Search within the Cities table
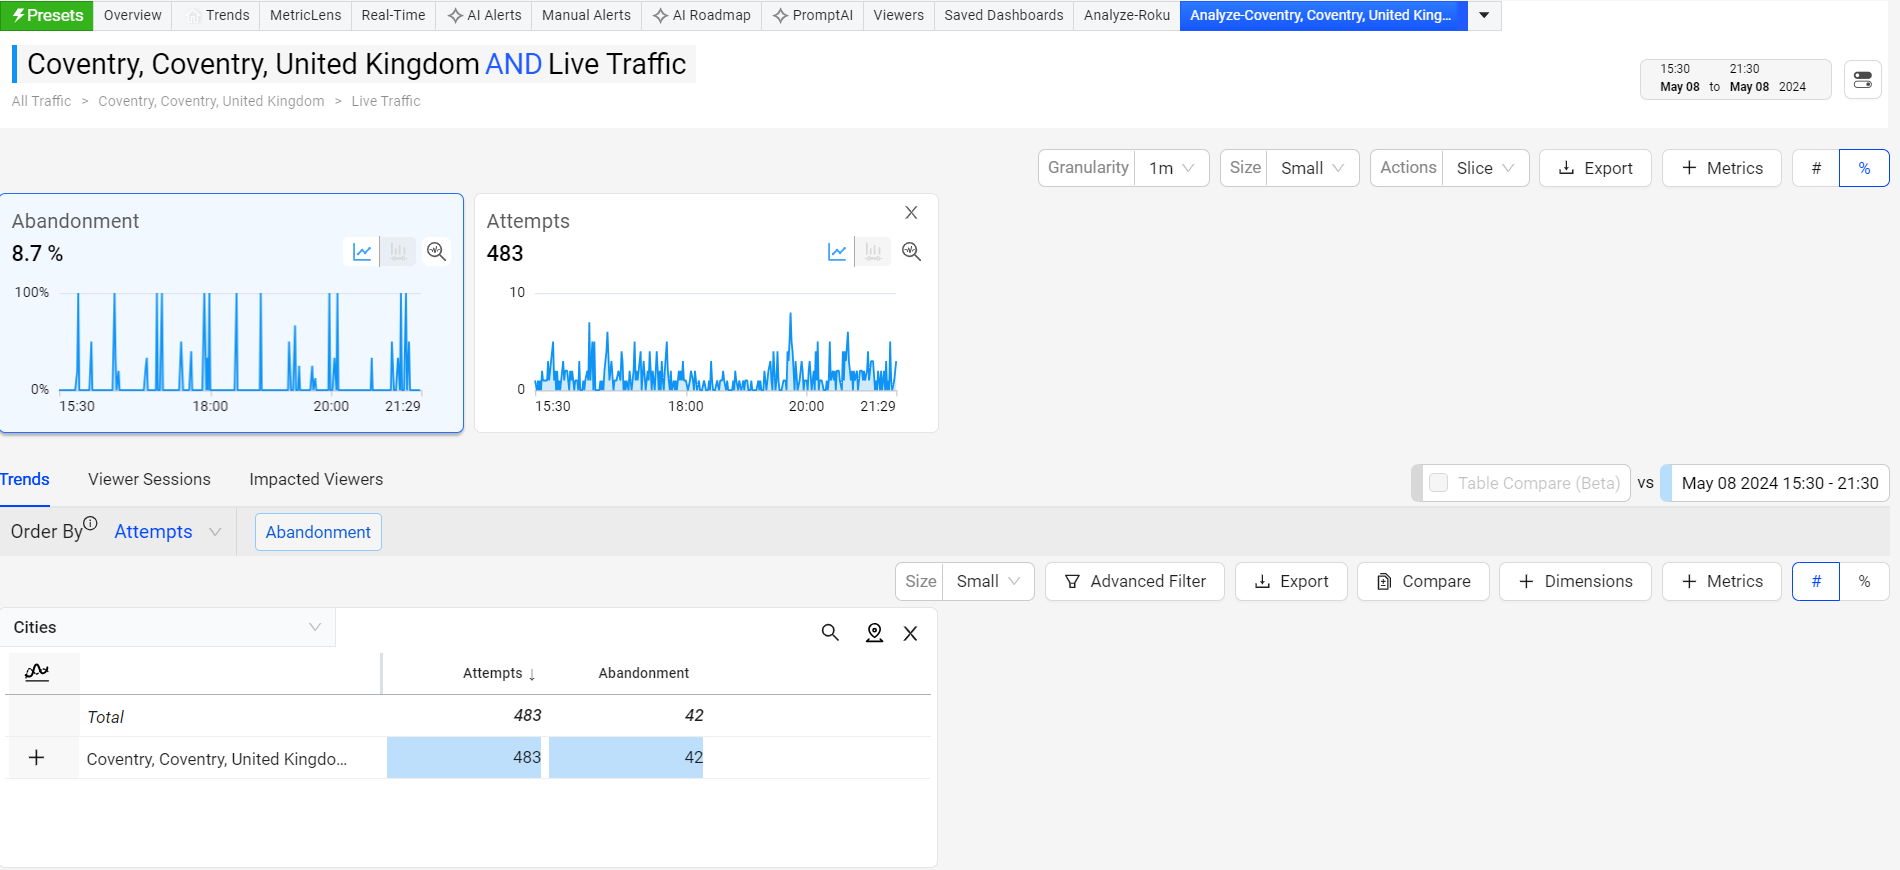This screenshot has width=1900, height=870. 830,633
